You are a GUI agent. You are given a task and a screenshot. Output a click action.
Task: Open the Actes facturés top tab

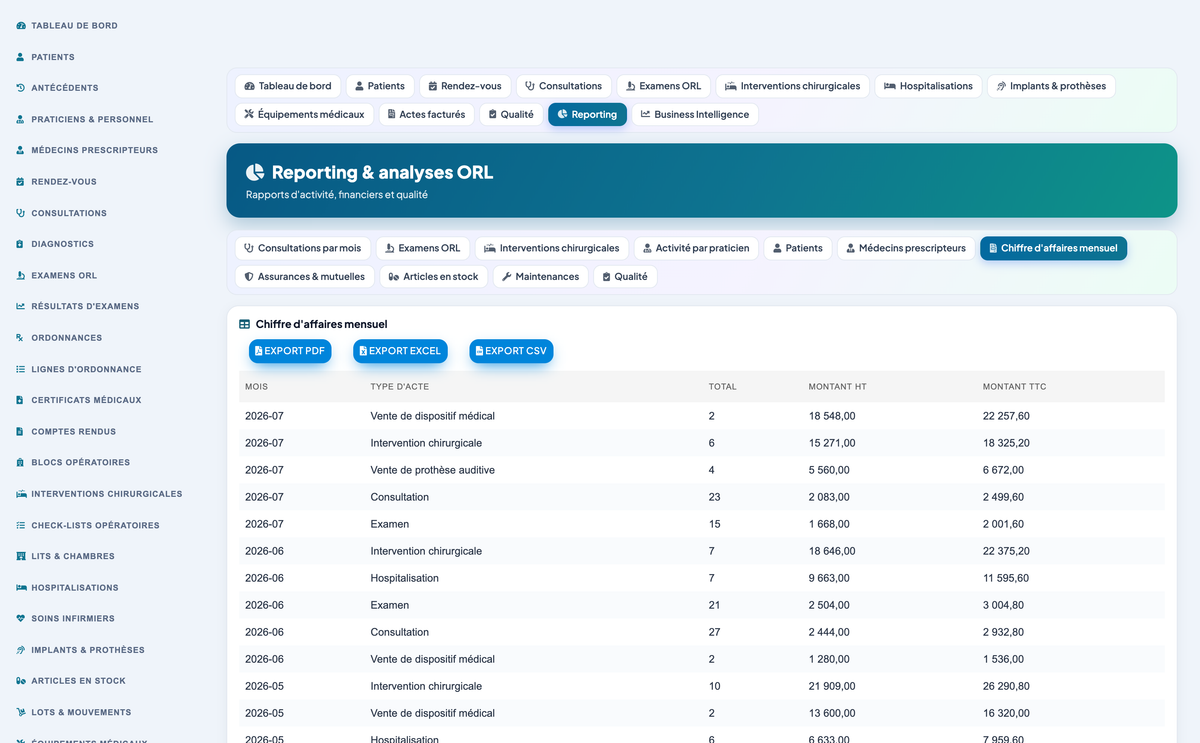click(425, 115)
